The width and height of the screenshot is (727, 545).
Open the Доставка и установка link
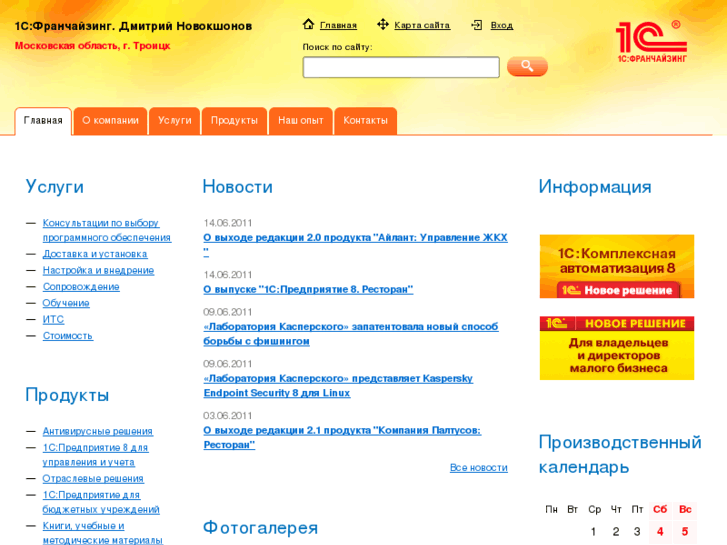[95, 254]
